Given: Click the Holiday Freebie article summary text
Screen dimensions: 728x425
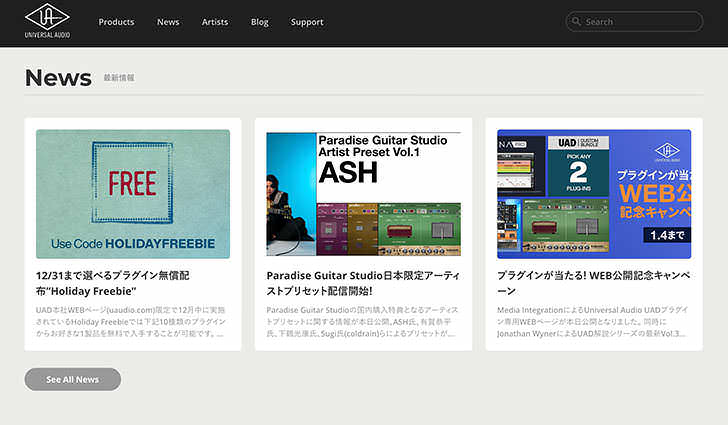Looking at the screenshot, I should (130, 321).
